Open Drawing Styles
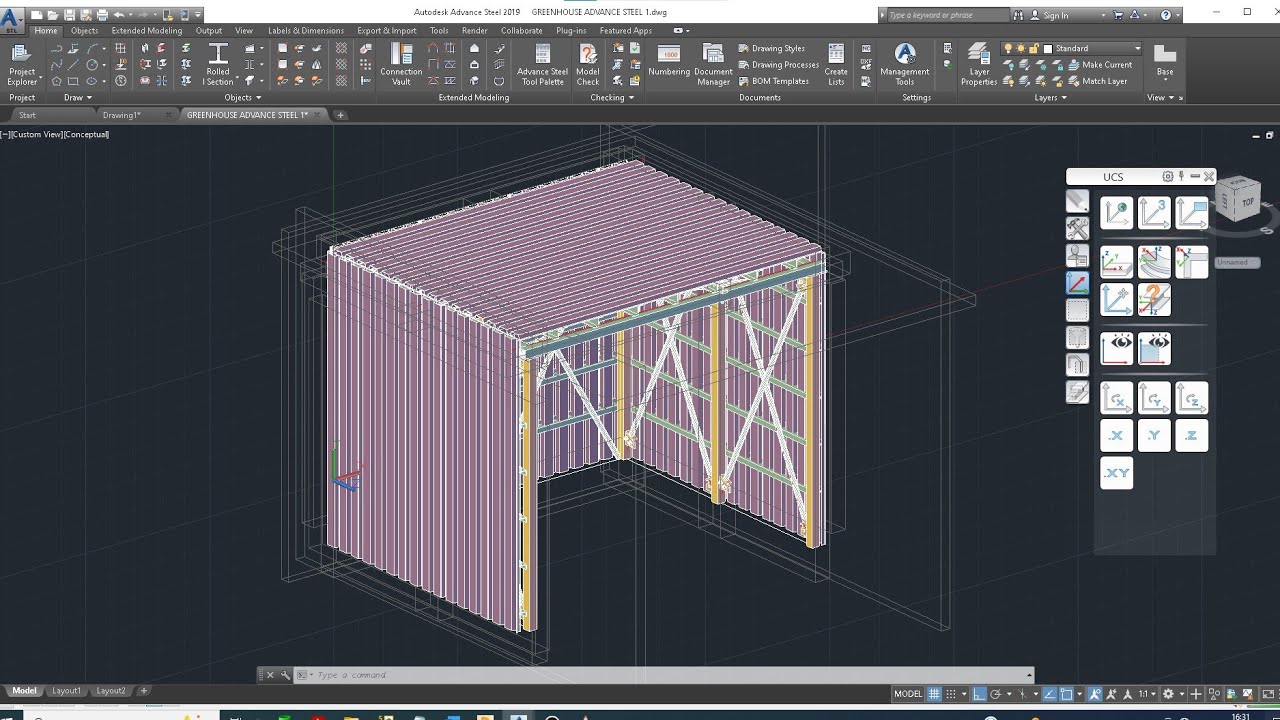Screen dimensions: 1280x720 click(771, 48)
